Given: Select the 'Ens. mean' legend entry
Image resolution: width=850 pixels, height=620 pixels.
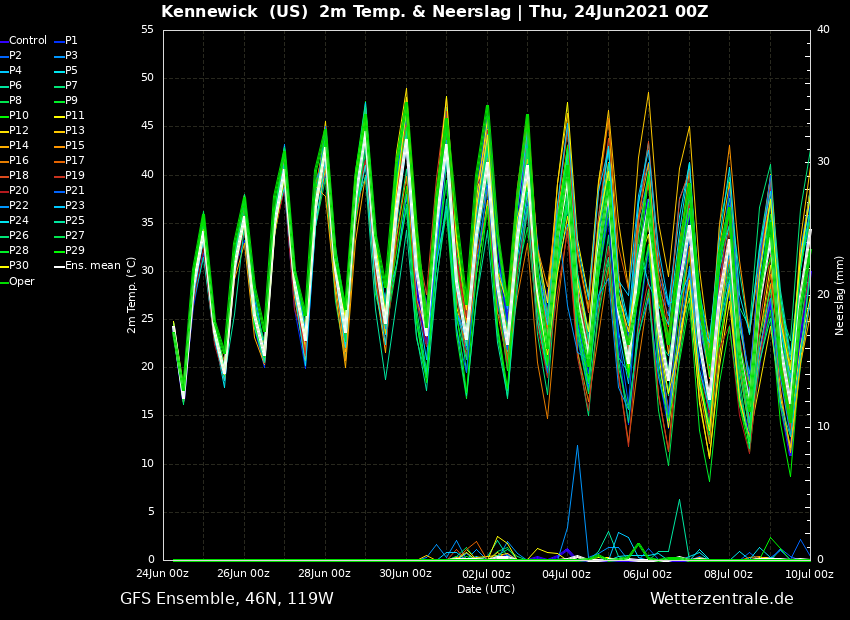Looking at the screenshot, I should coord(88,266).
